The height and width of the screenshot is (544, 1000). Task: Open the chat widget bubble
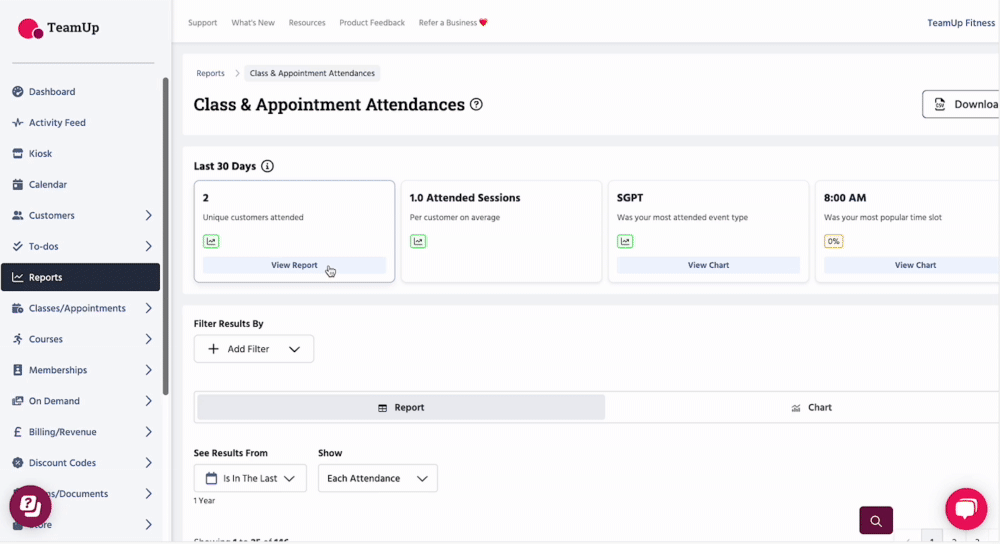(x=965, y=509)
